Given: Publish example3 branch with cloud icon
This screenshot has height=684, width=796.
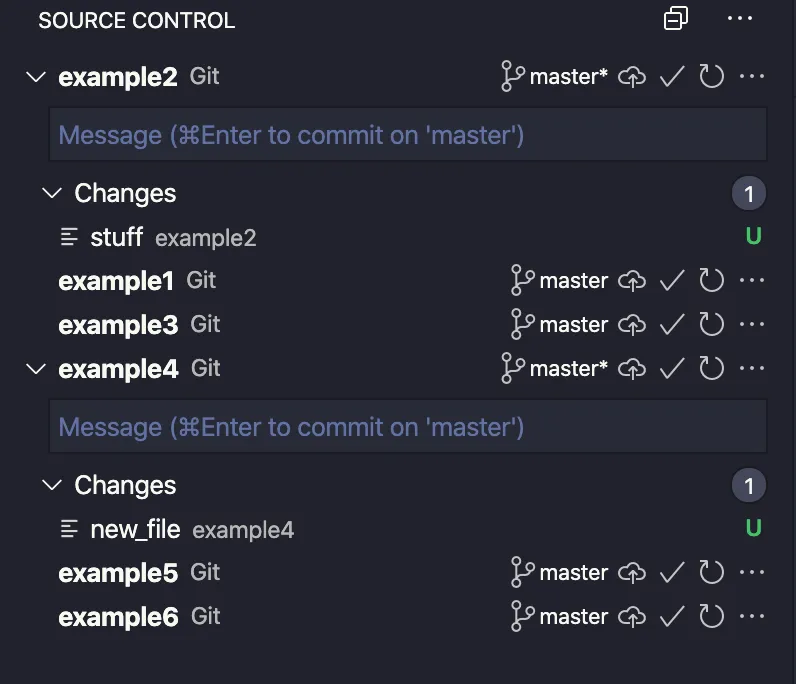Looking at the screenshot, I should coord(632,325).
